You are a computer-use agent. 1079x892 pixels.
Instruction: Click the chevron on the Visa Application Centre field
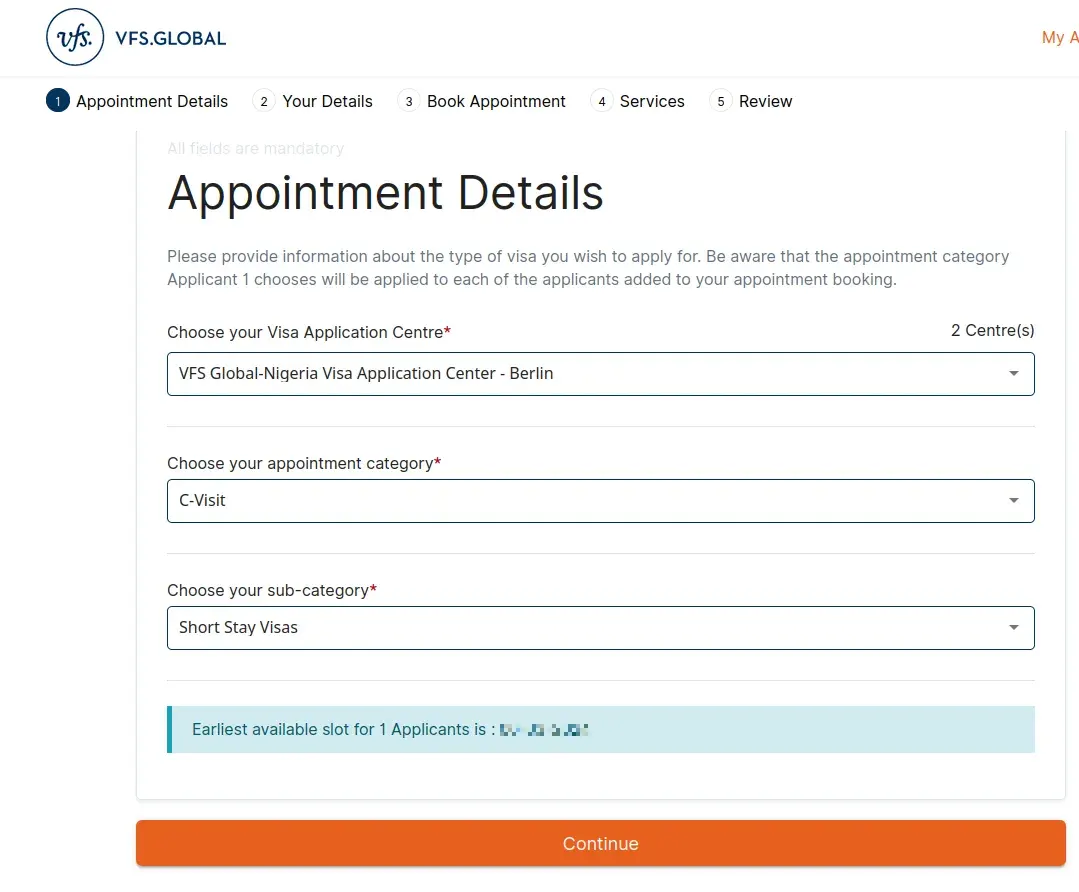tap(1013, 373)
